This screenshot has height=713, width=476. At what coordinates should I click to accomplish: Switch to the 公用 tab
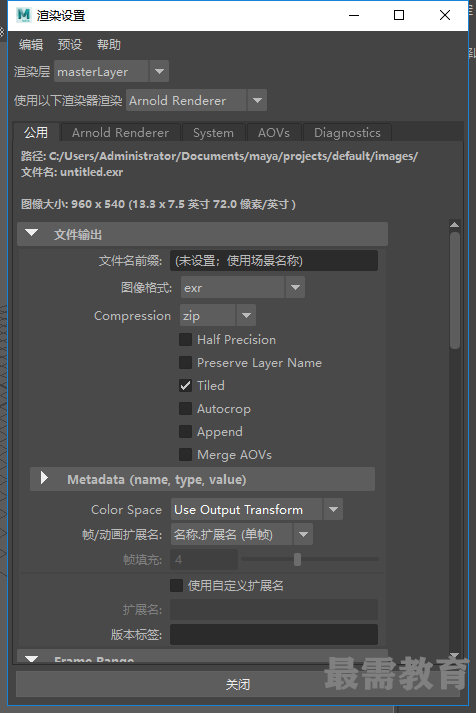click(36, 132)
